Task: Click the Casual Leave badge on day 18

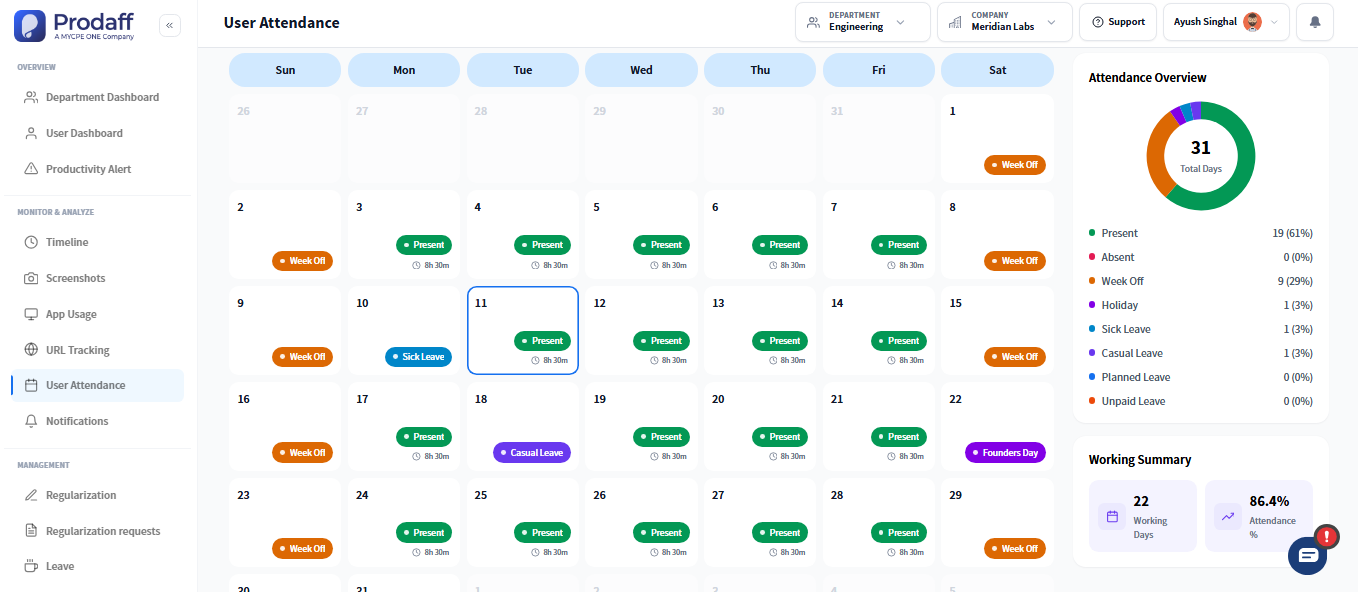Action: (531, 453)
